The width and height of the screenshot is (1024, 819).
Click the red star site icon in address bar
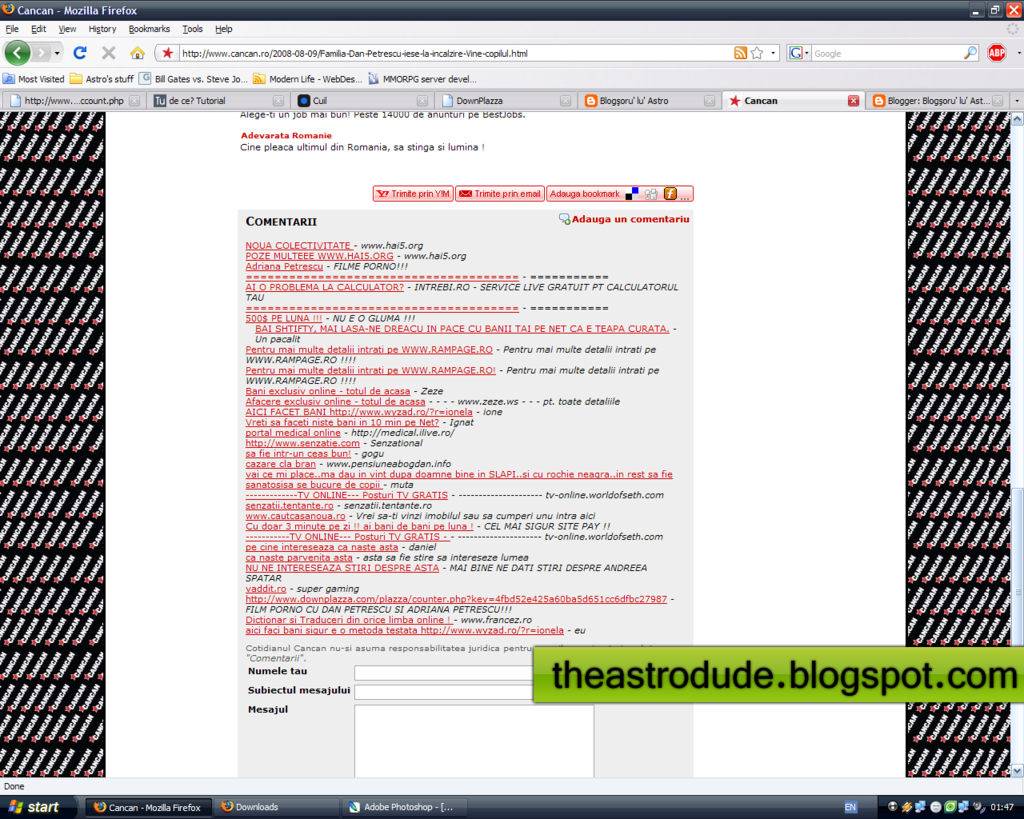tap(167, 54)
